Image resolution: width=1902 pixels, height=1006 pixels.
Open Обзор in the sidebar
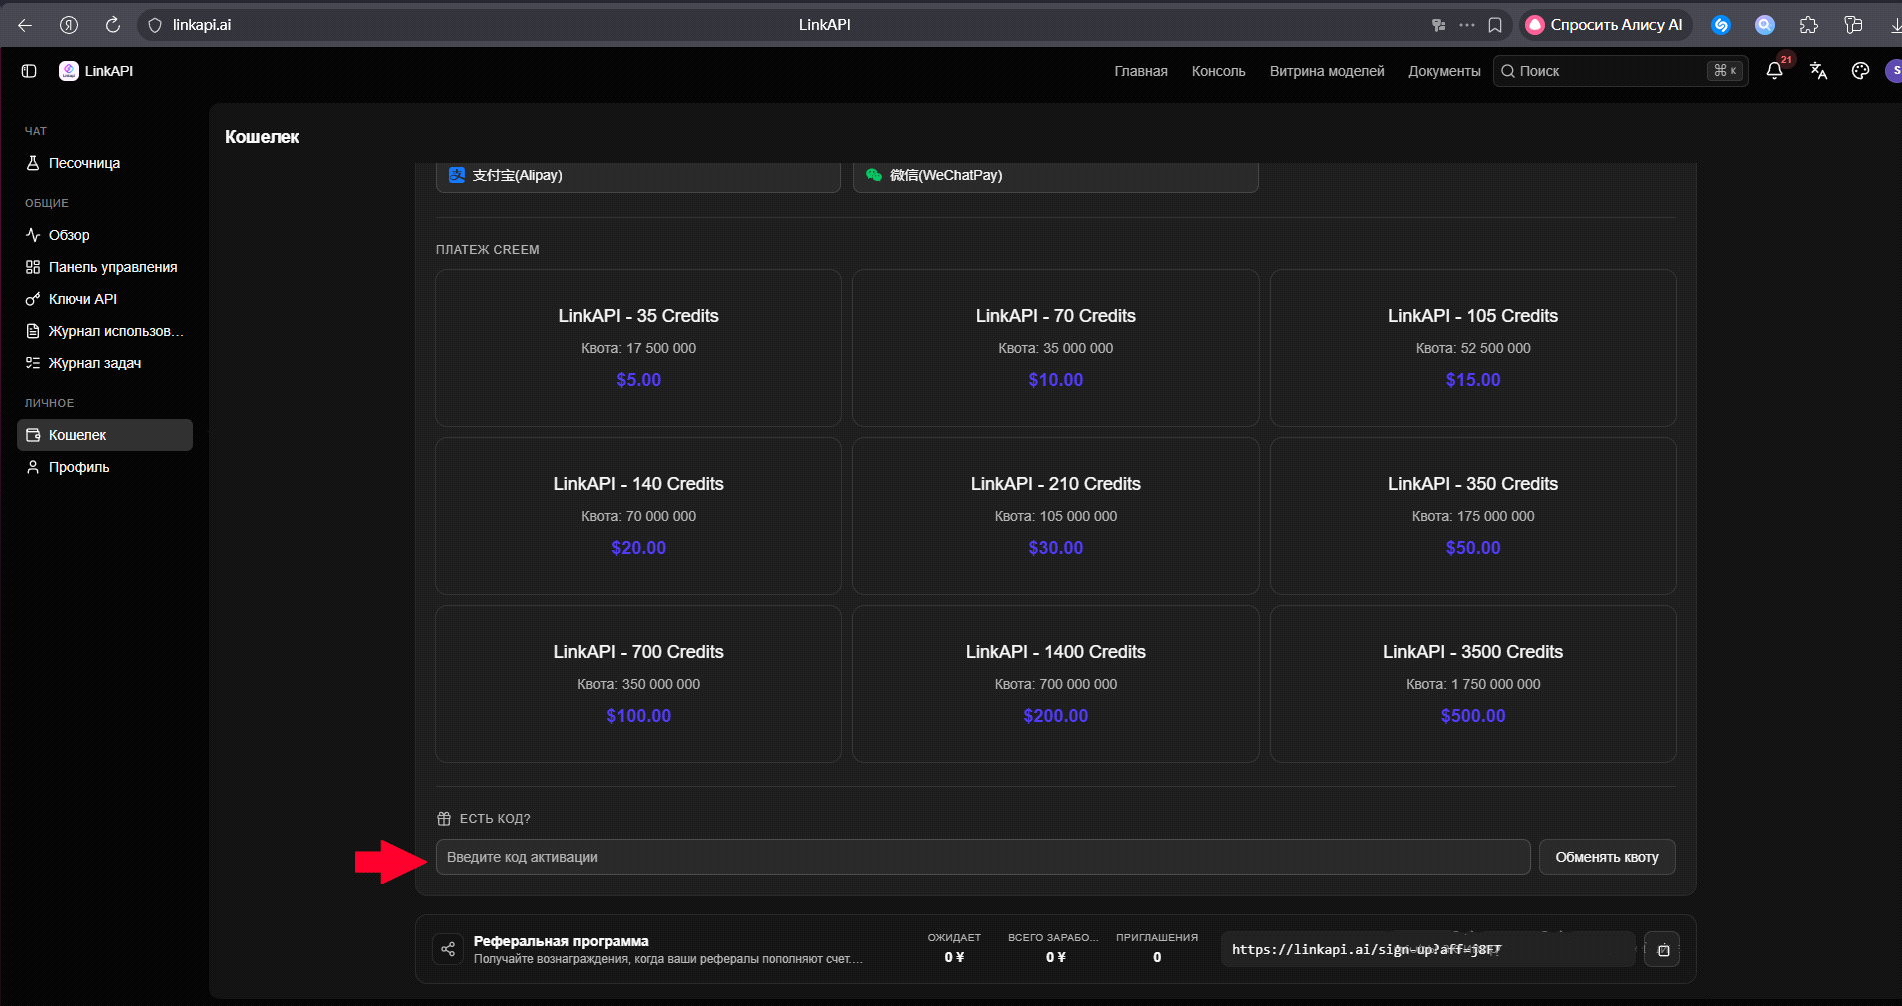[x=105, y=235]
